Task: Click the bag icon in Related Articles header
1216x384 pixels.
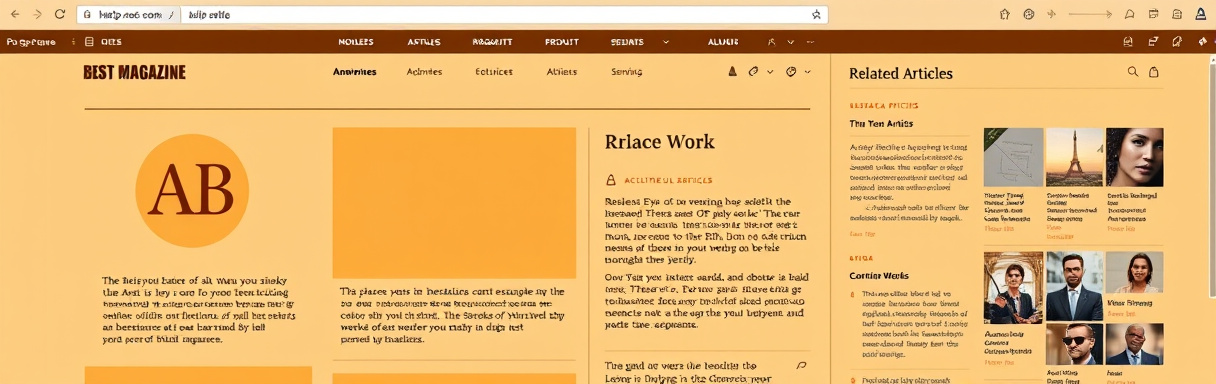Action: pyautogui.click(x=1154, y=72)
